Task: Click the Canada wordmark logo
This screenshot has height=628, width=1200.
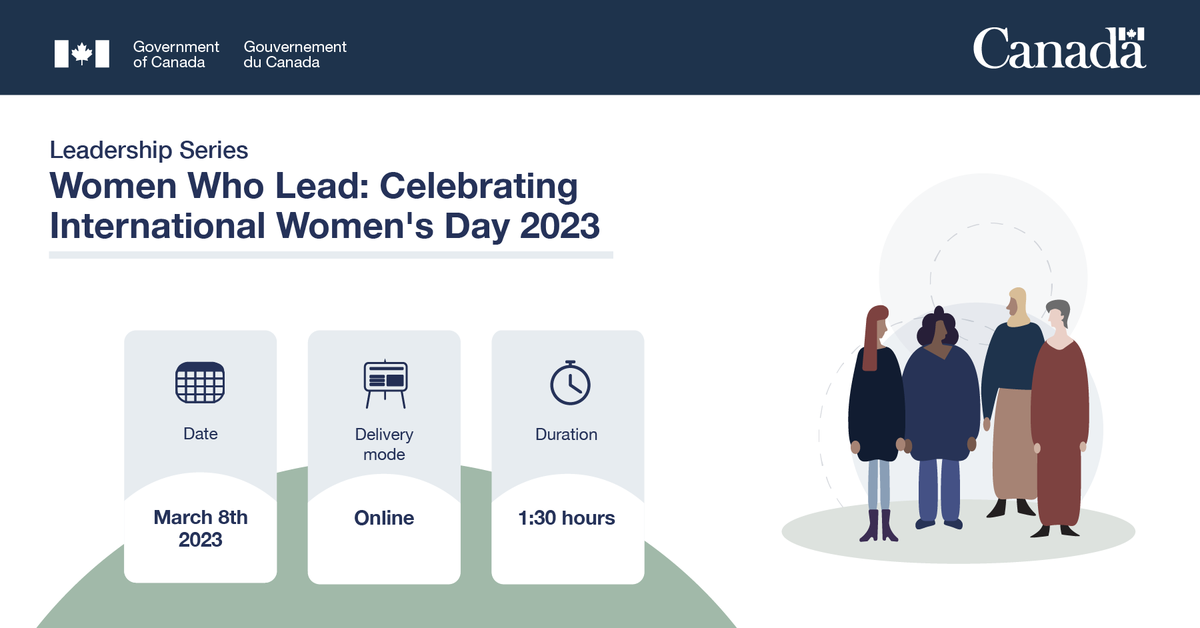Action: (x=1059, y=48)
